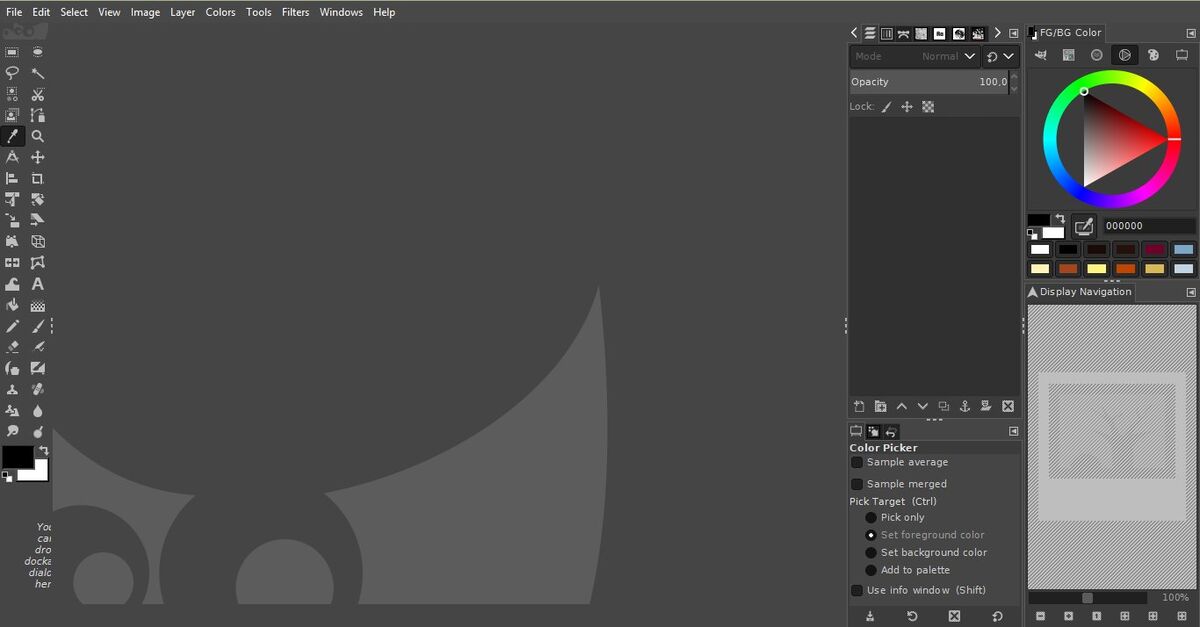
Task: Click the screen color picker button
Action: [1084, 226]
